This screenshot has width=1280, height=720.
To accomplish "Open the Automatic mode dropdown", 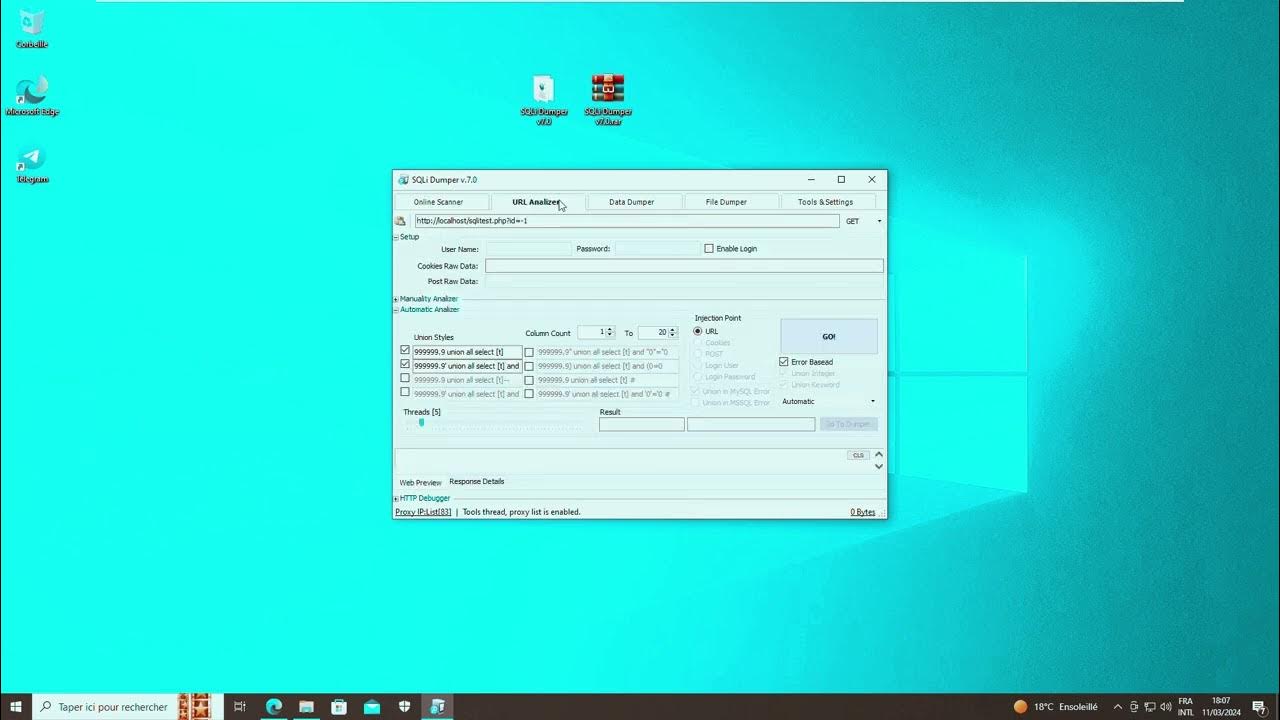I will 829,402.
